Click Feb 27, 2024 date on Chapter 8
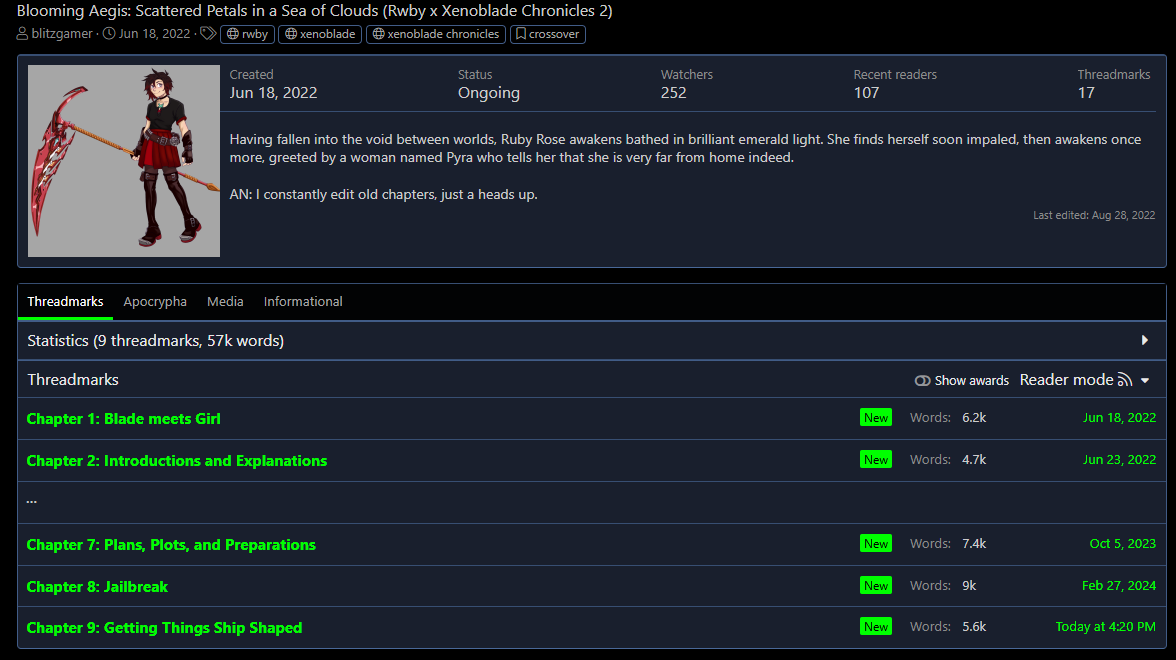Viewport: 1176px width, 660px height. 1118,586
